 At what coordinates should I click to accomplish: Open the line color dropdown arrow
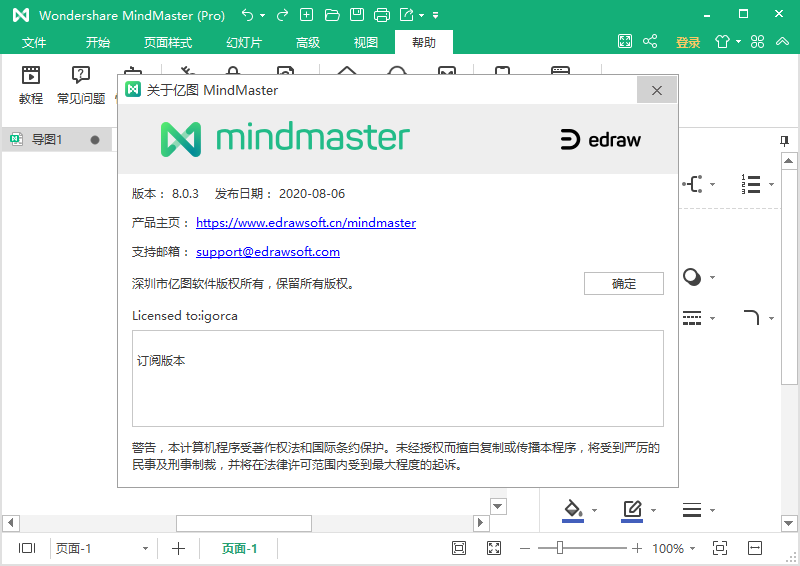(654, 510)
